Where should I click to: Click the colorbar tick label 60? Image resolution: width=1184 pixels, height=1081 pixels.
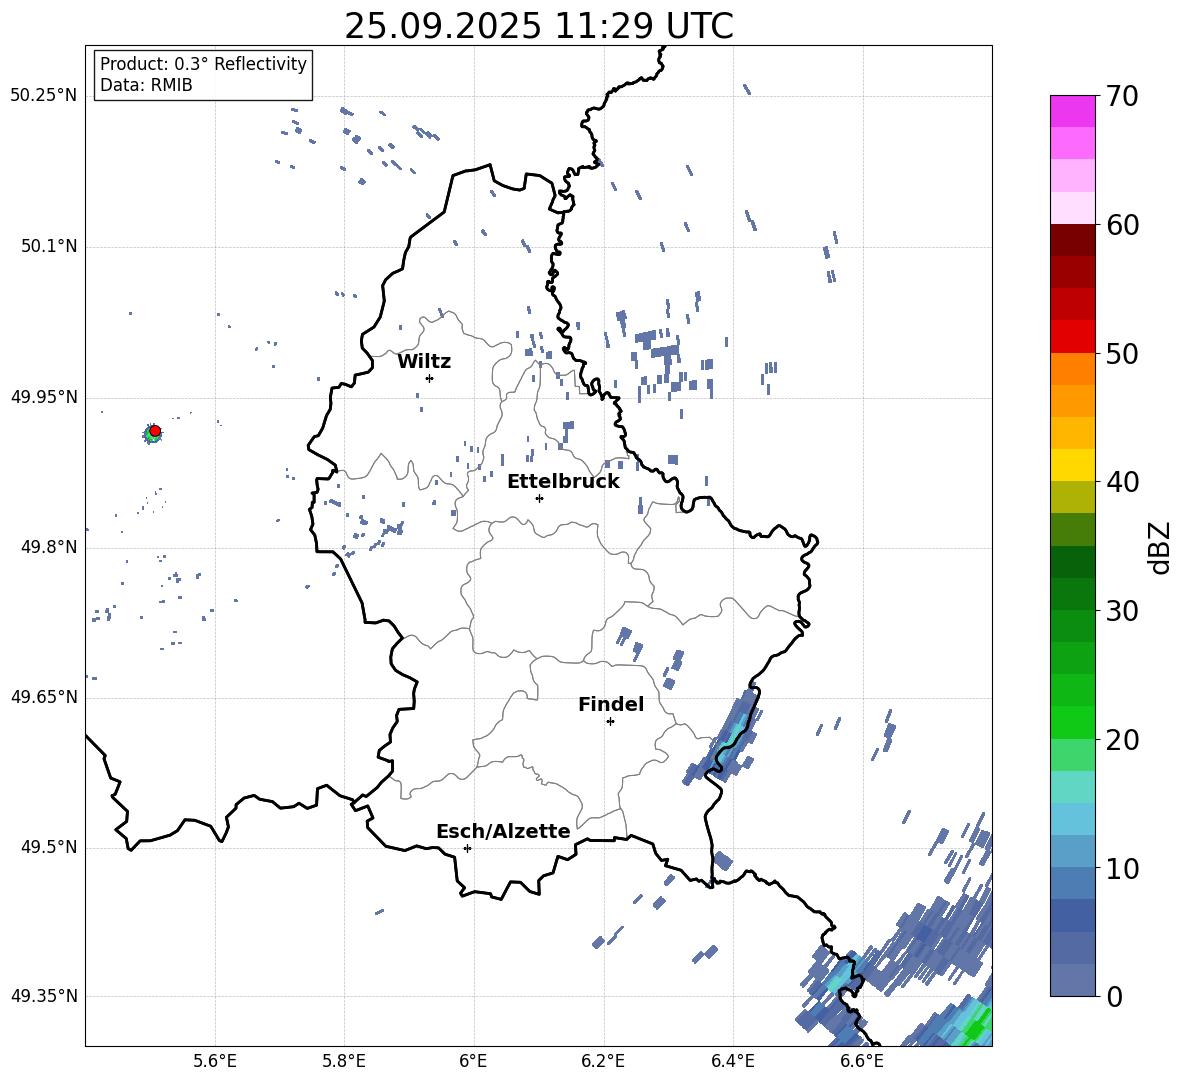click(1121, 225)
